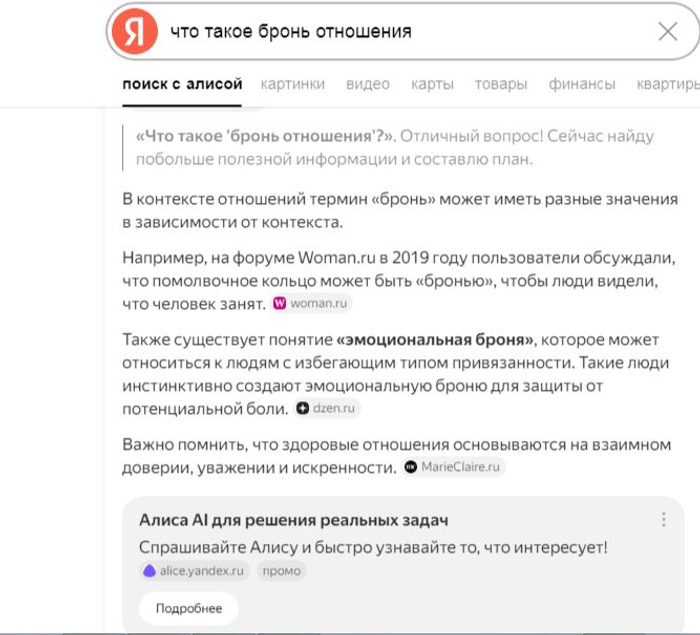Go to the «карты» tab
The width and height of the screenshot is (700, 635).
click(432, 84)
